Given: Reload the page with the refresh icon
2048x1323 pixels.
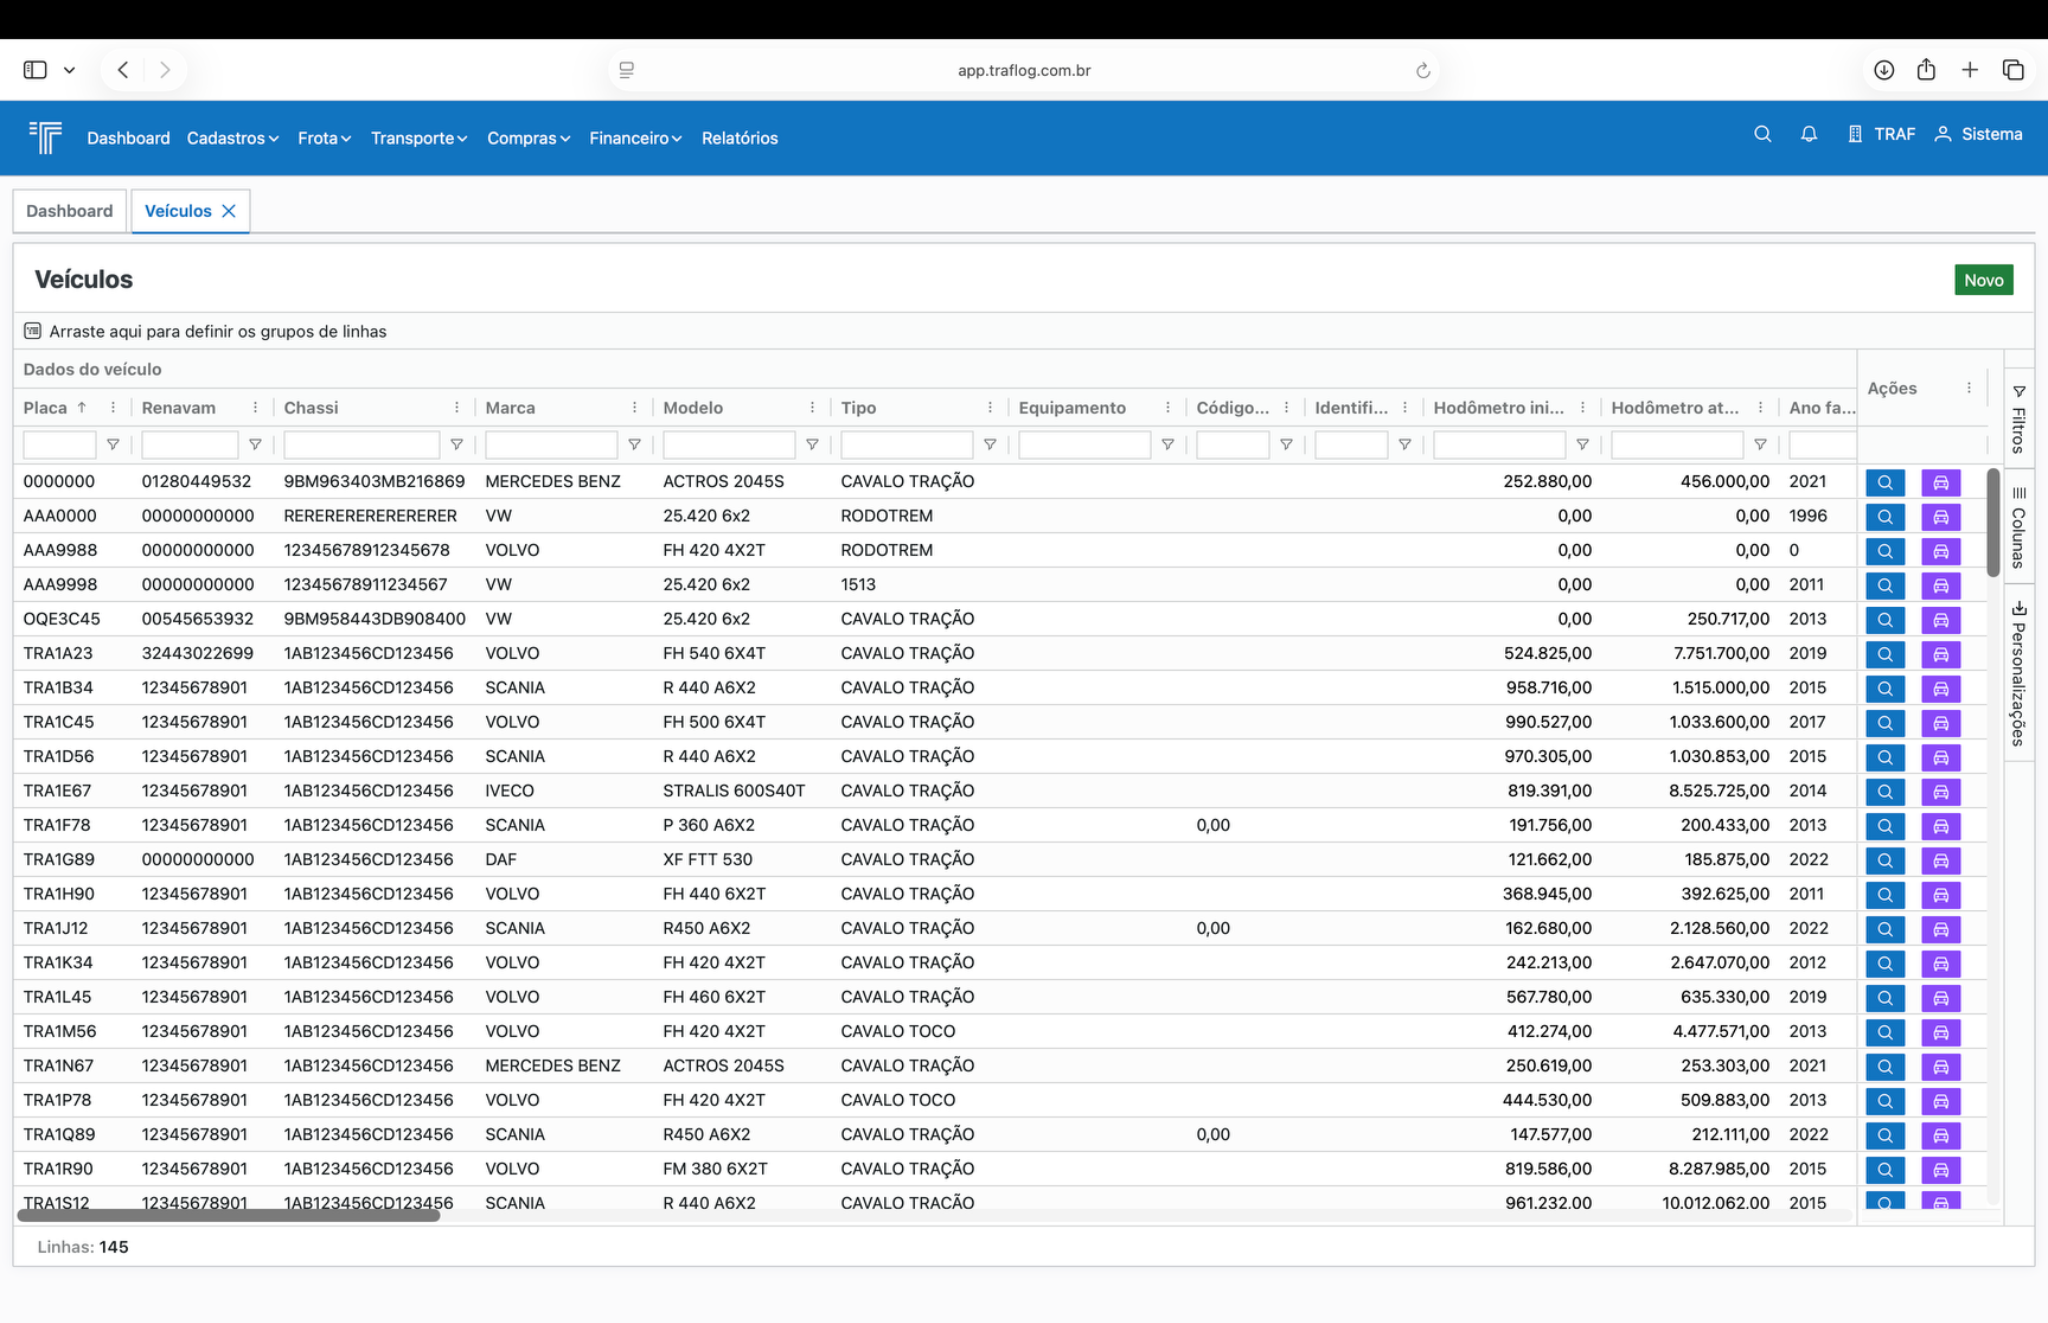Looking at the screenshot, I should coord(1422,71).
